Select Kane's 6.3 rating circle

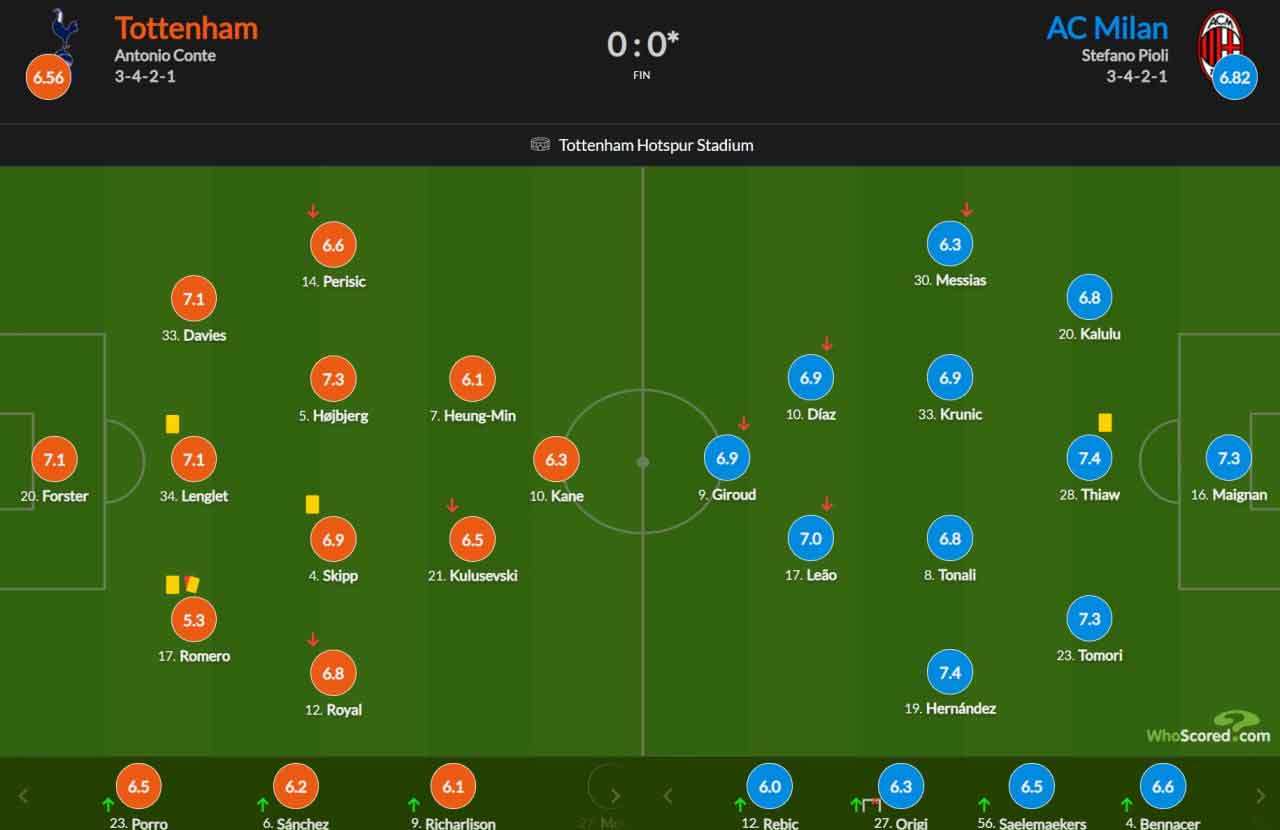(x=556, y=460)
